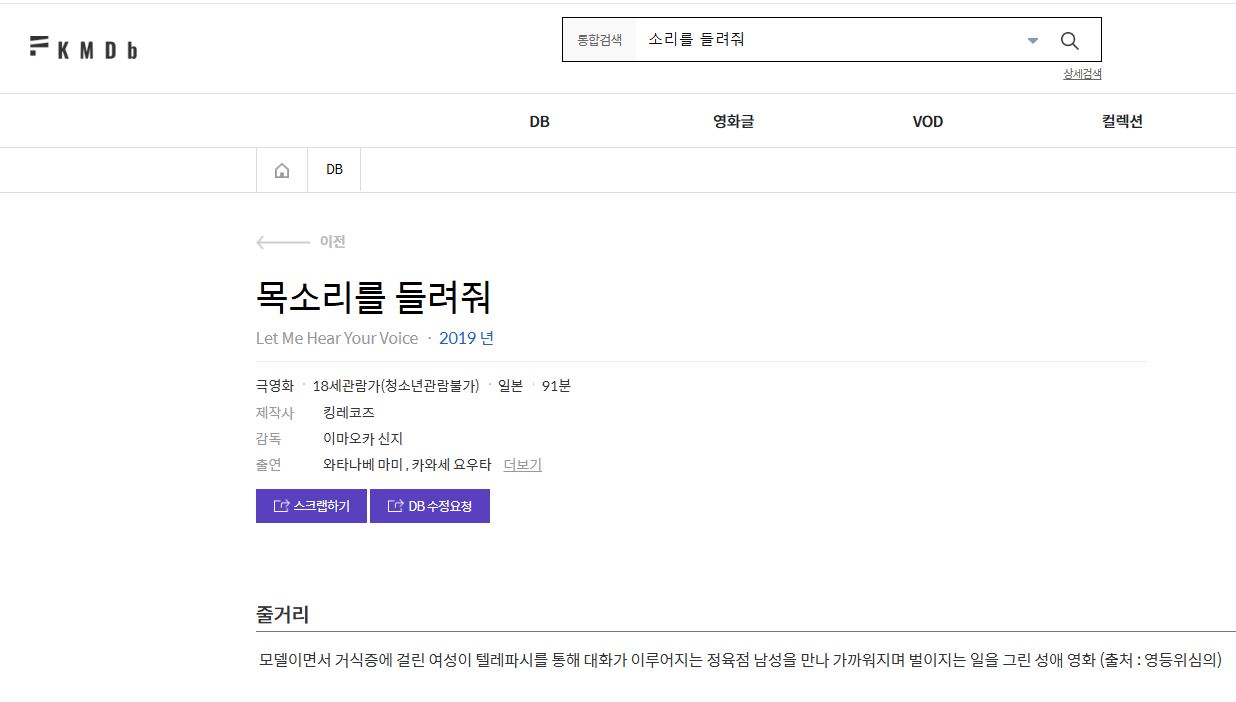The height and width of the screenshot is (702, 1236).
Task: Click the KMDb logo
Action: [x=84, y=47]
